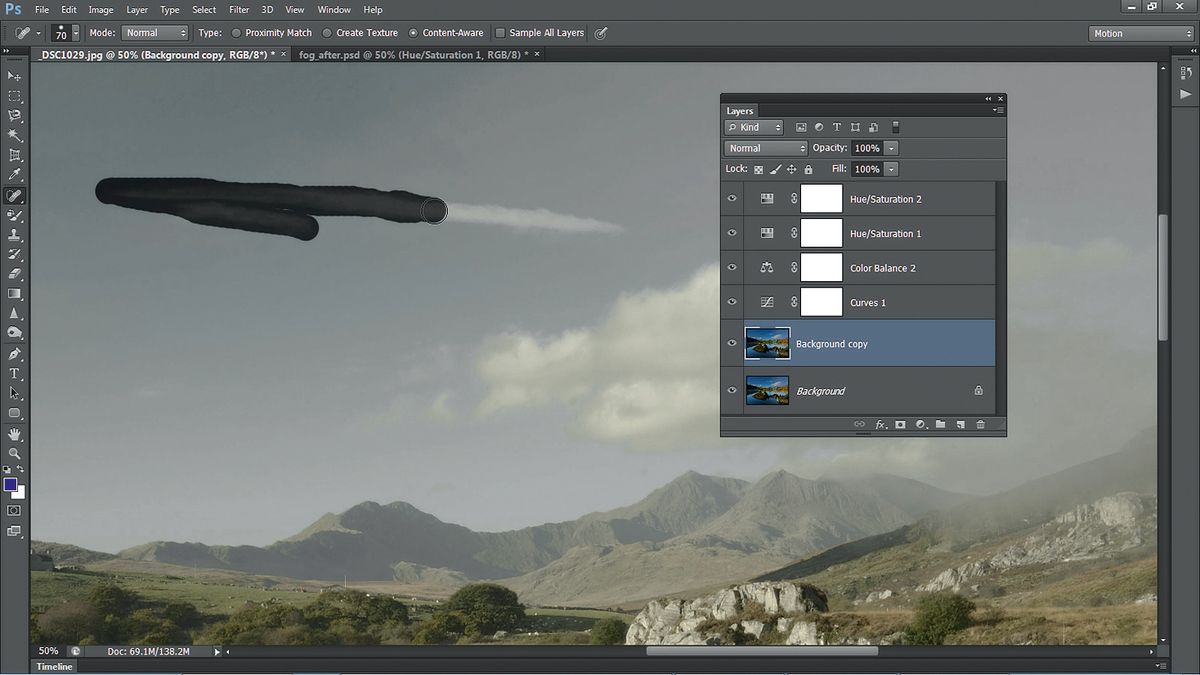The width and height of the screenshot is (1200, 675).
Task: Select the Hand tool
Action: point(15,433)
